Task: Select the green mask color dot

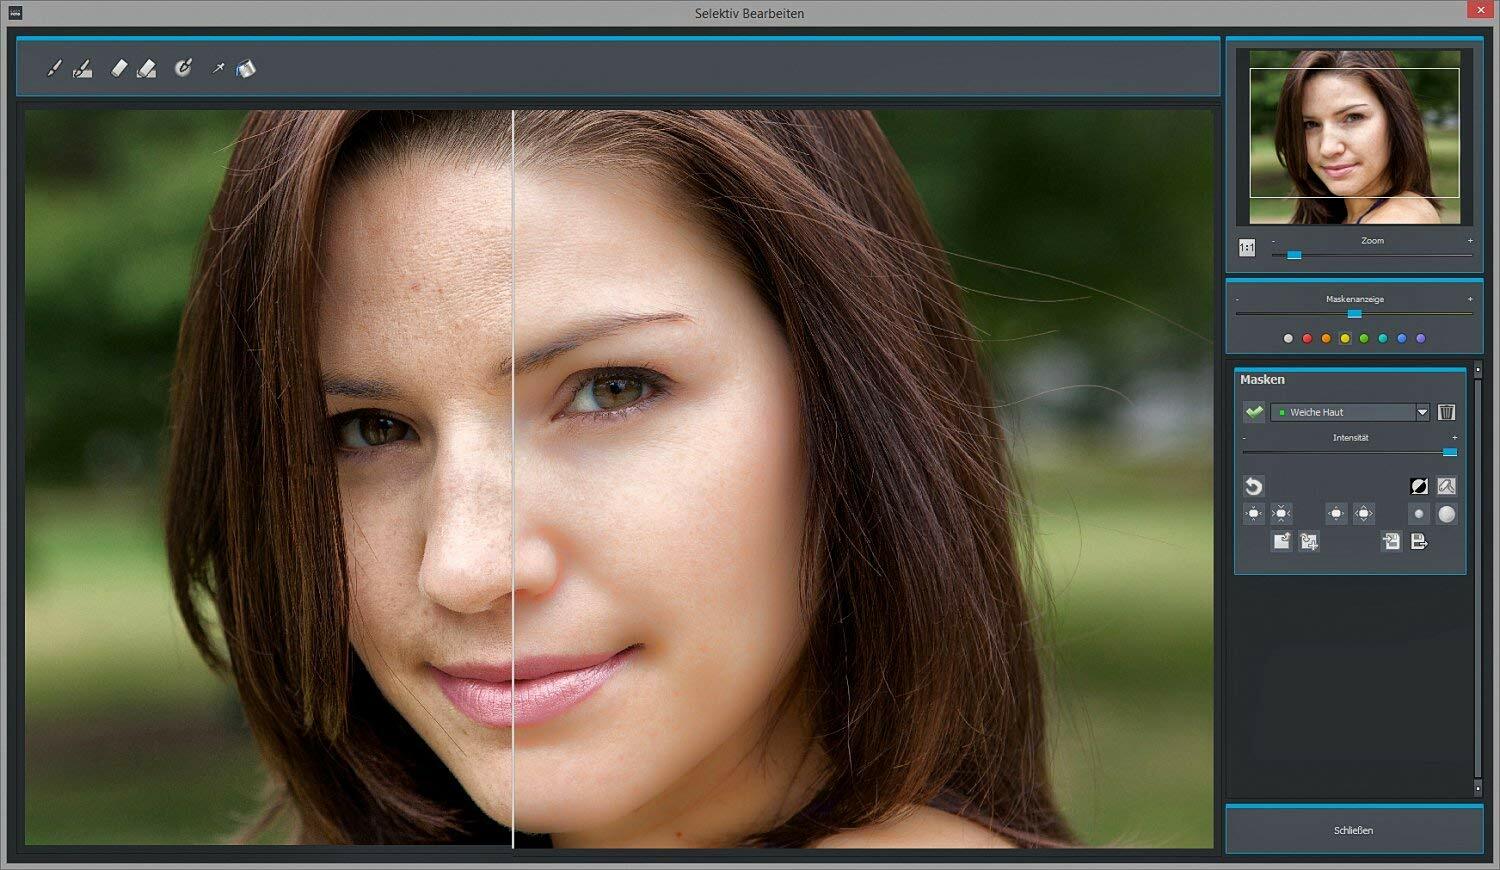Action: coord(1364,339)
